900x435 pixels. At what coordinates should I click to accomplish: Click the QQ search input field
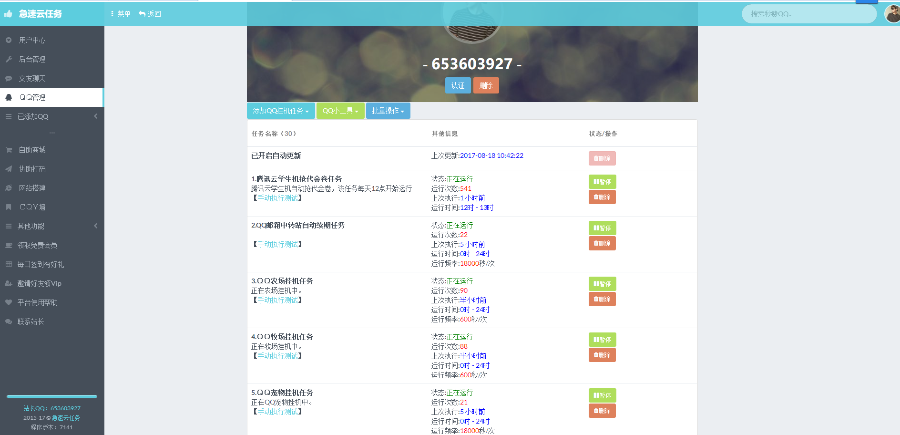point(810,13)
